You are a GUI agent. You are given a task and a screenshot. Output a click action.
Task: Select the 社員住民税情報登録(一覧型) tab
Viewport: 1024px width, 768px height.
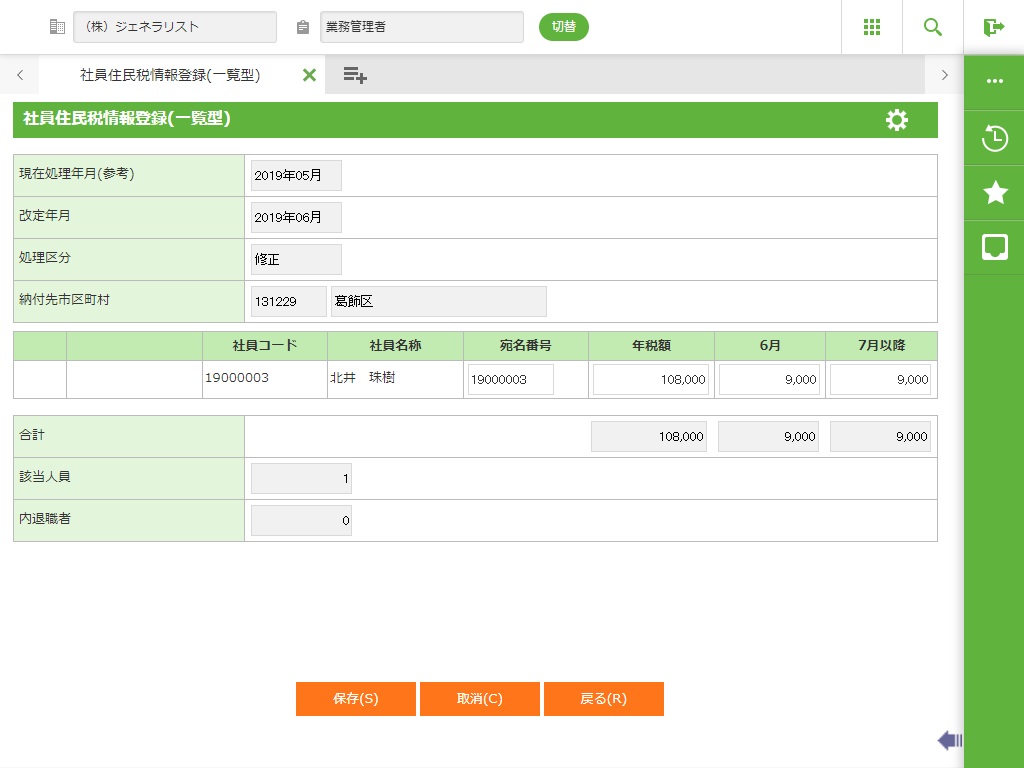170,75
